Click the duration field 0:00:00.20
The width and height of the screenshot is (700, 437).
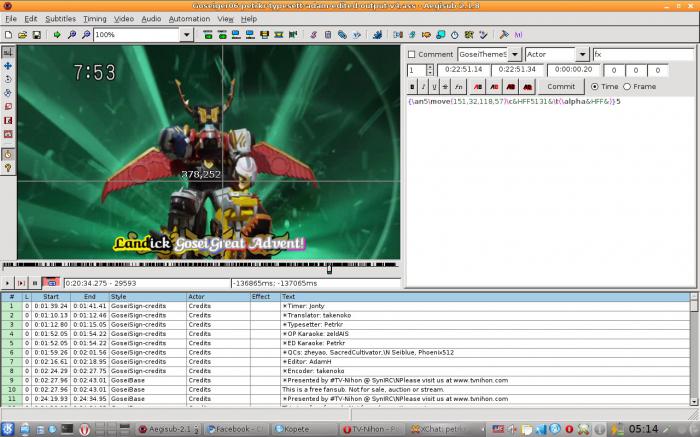(573, 70)
